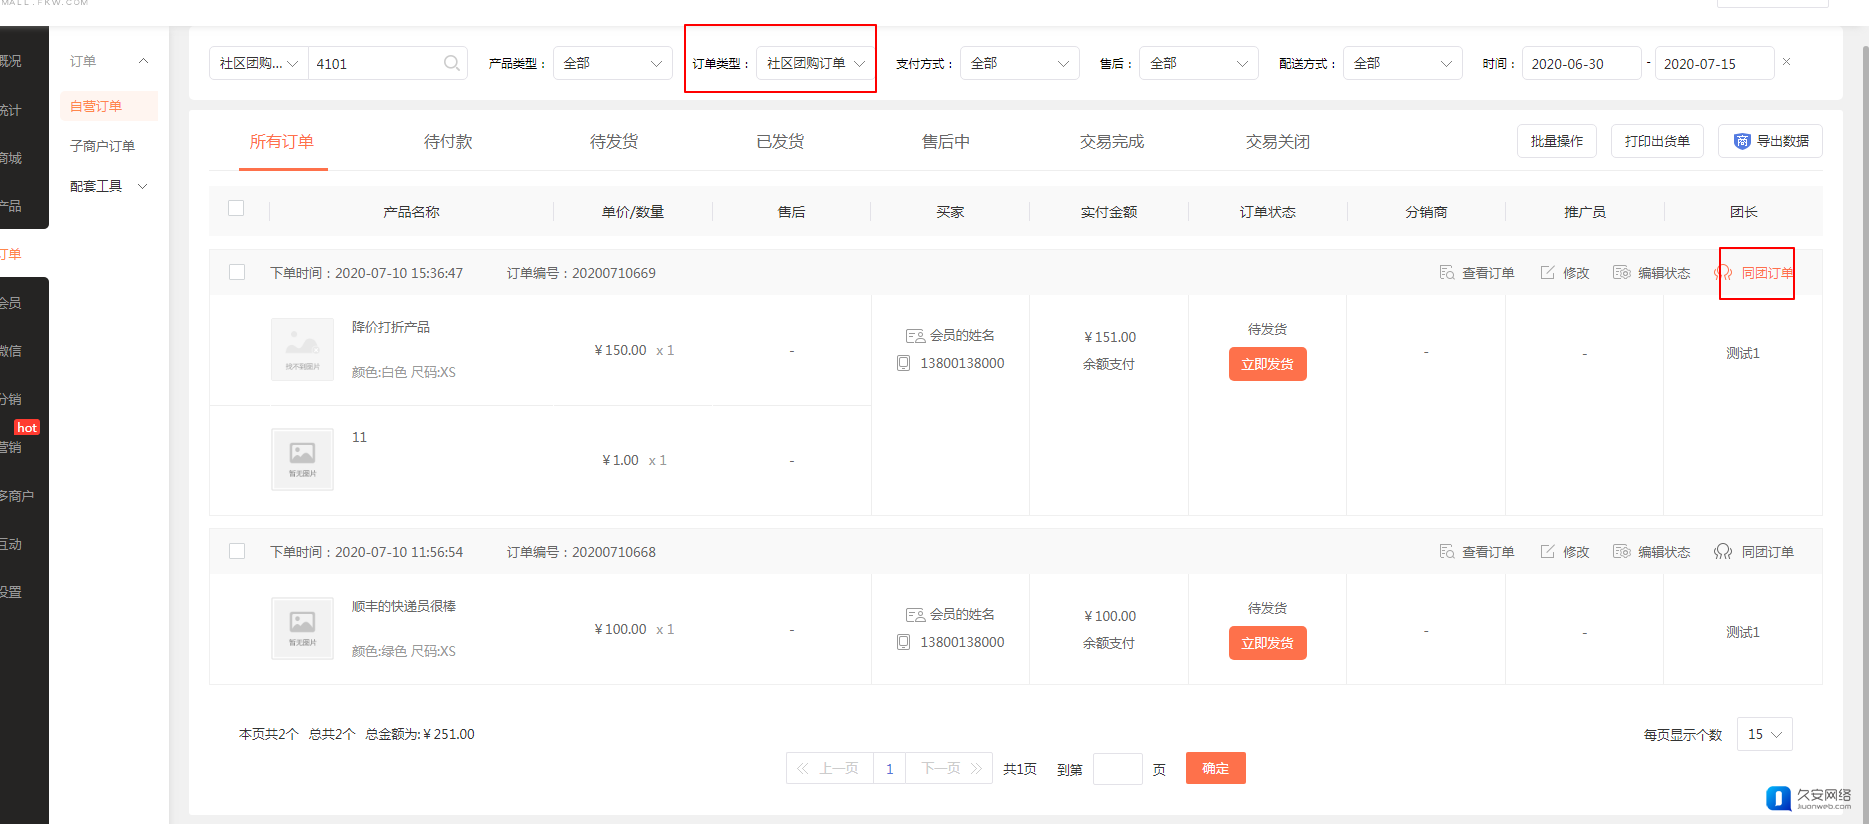The image size is (1869, 824).
Task: Clear the date range with the X icon
Action: (1786, 62)
